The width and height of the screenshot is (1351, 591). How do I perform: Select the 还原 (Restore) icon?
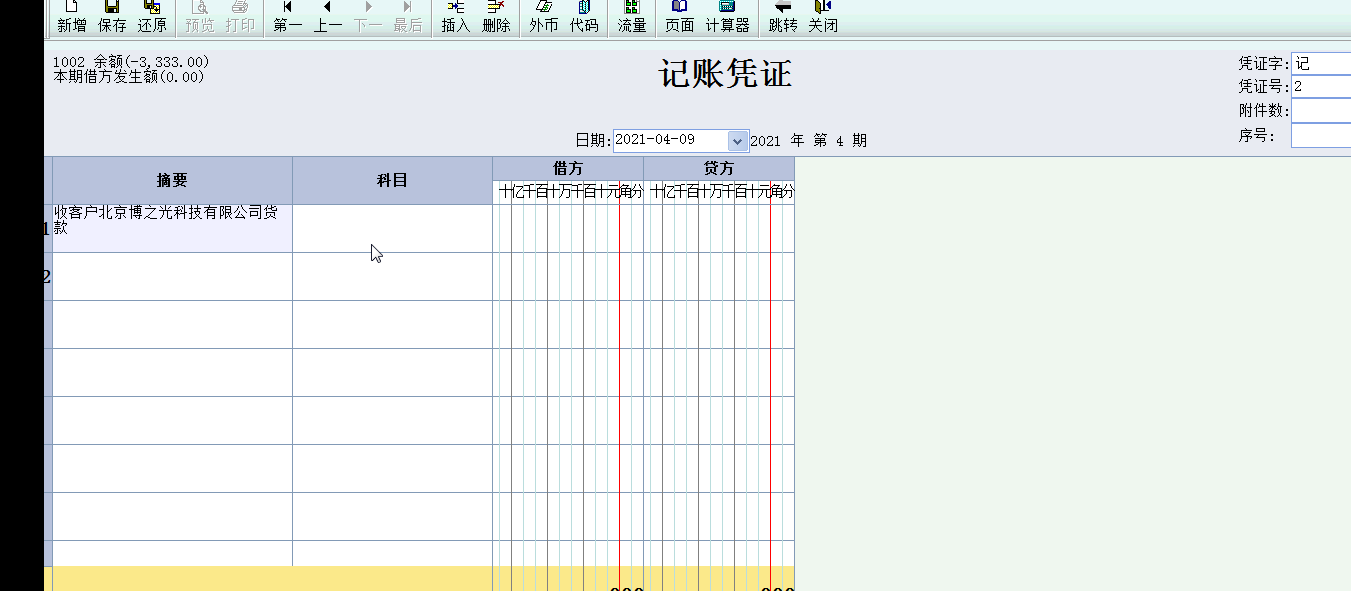click(x=153, y=17)
